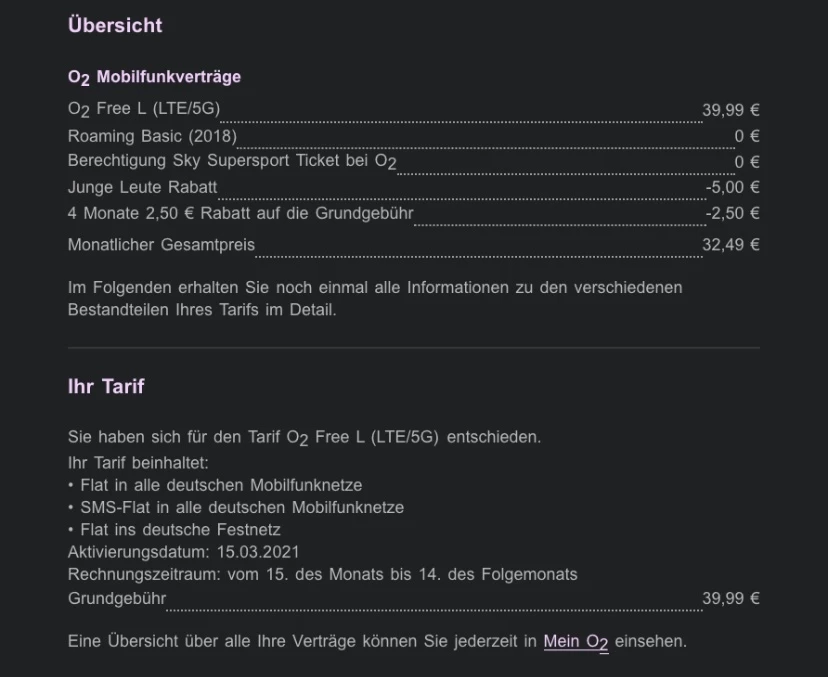Click the Aktivierungsdatum 15.03.2021 text
Viewport: 828px width, 677px height.
pyautogui.click(x=184, y=552)
